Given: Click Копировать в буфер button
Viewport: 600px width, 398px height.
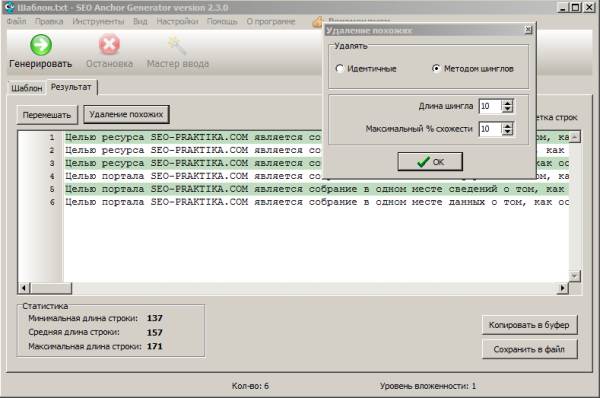Looking at the screenshot, I should pos(529,325).
